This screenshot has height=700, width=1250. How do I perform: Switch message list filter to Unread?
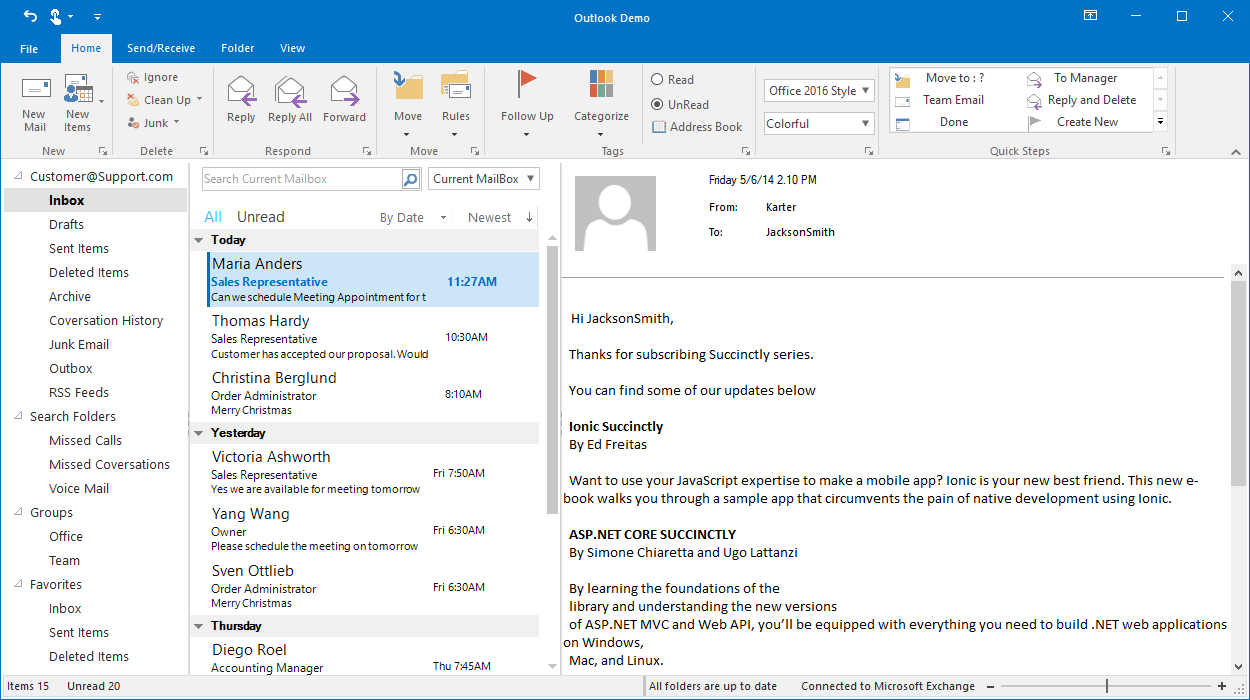click(260, 216)
